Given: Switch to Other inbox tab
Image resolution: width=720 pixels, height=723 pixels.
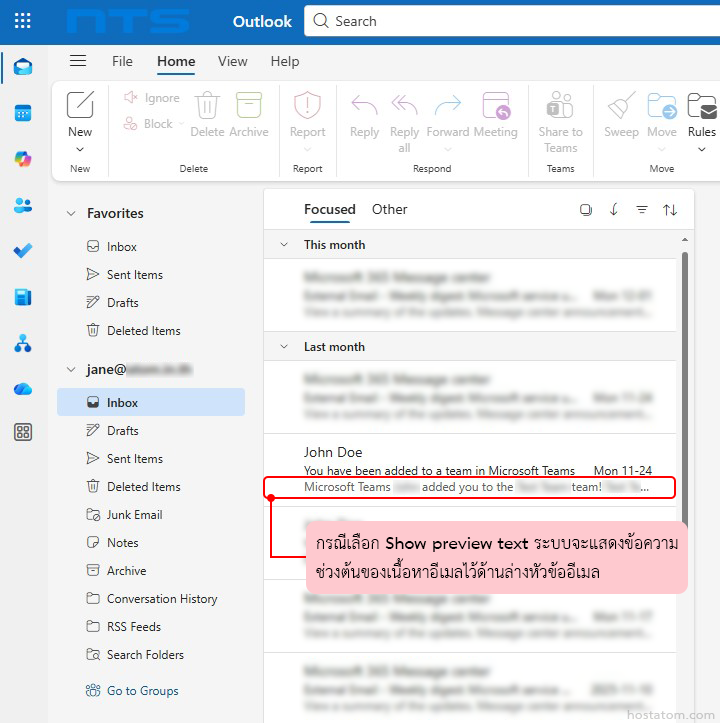Looking at the screenshot, I should pyautogui.click(x=390, y=209).
